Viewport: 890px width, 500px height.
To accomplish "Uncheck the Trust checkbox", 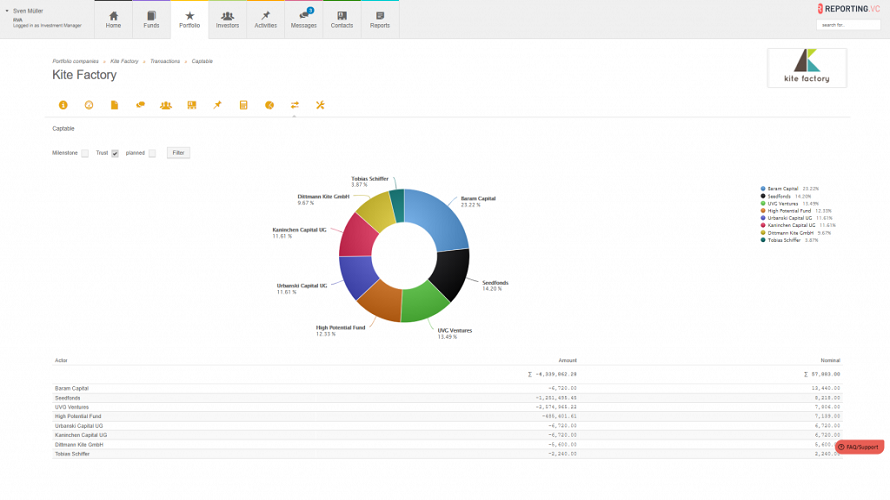I will pos(115,153).
